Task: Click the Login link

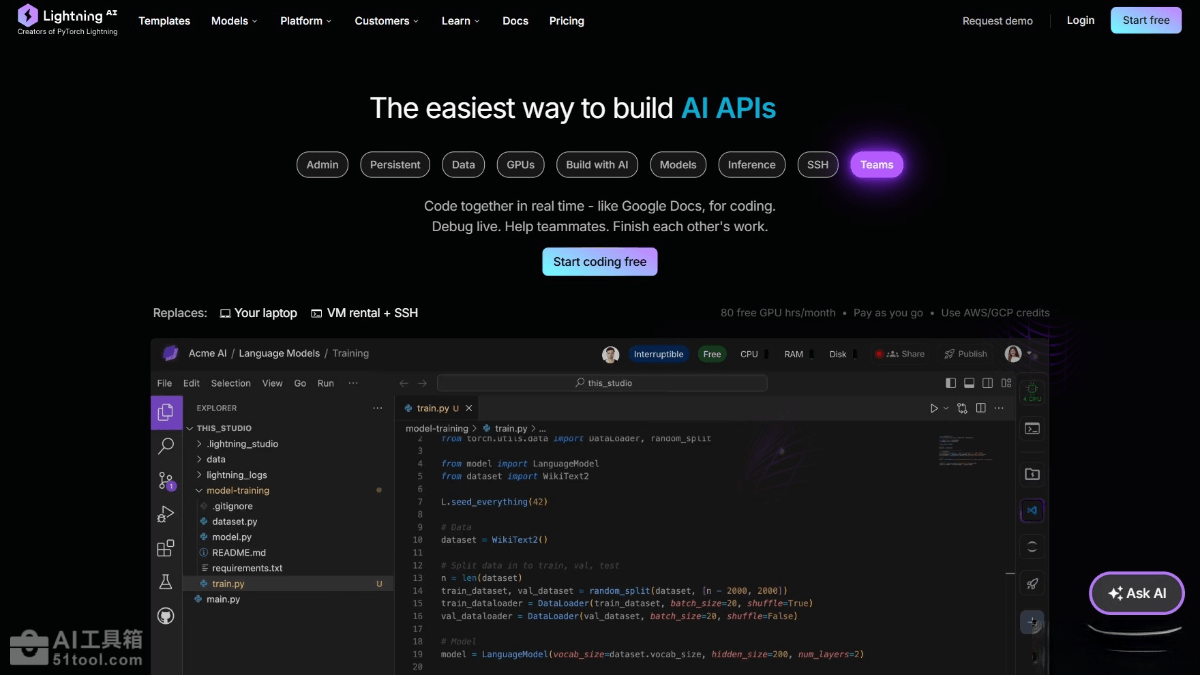Action: click(x=1080, y=20)
